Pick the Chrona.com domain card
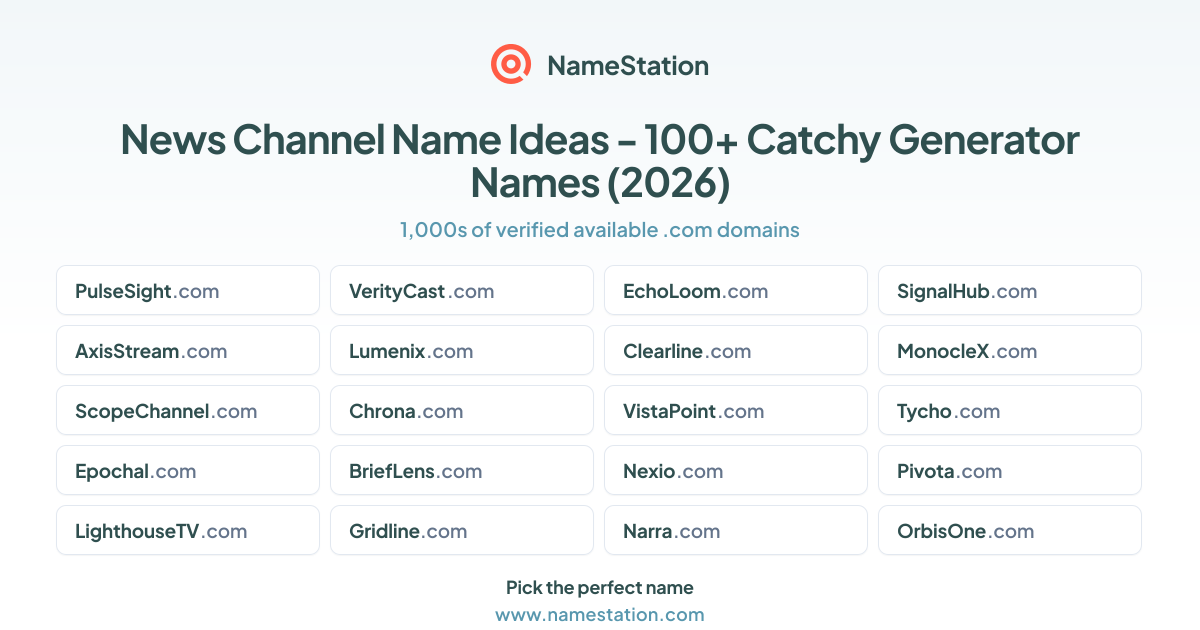The width and height of the screenshot is (1200, 630). [462, 410]
